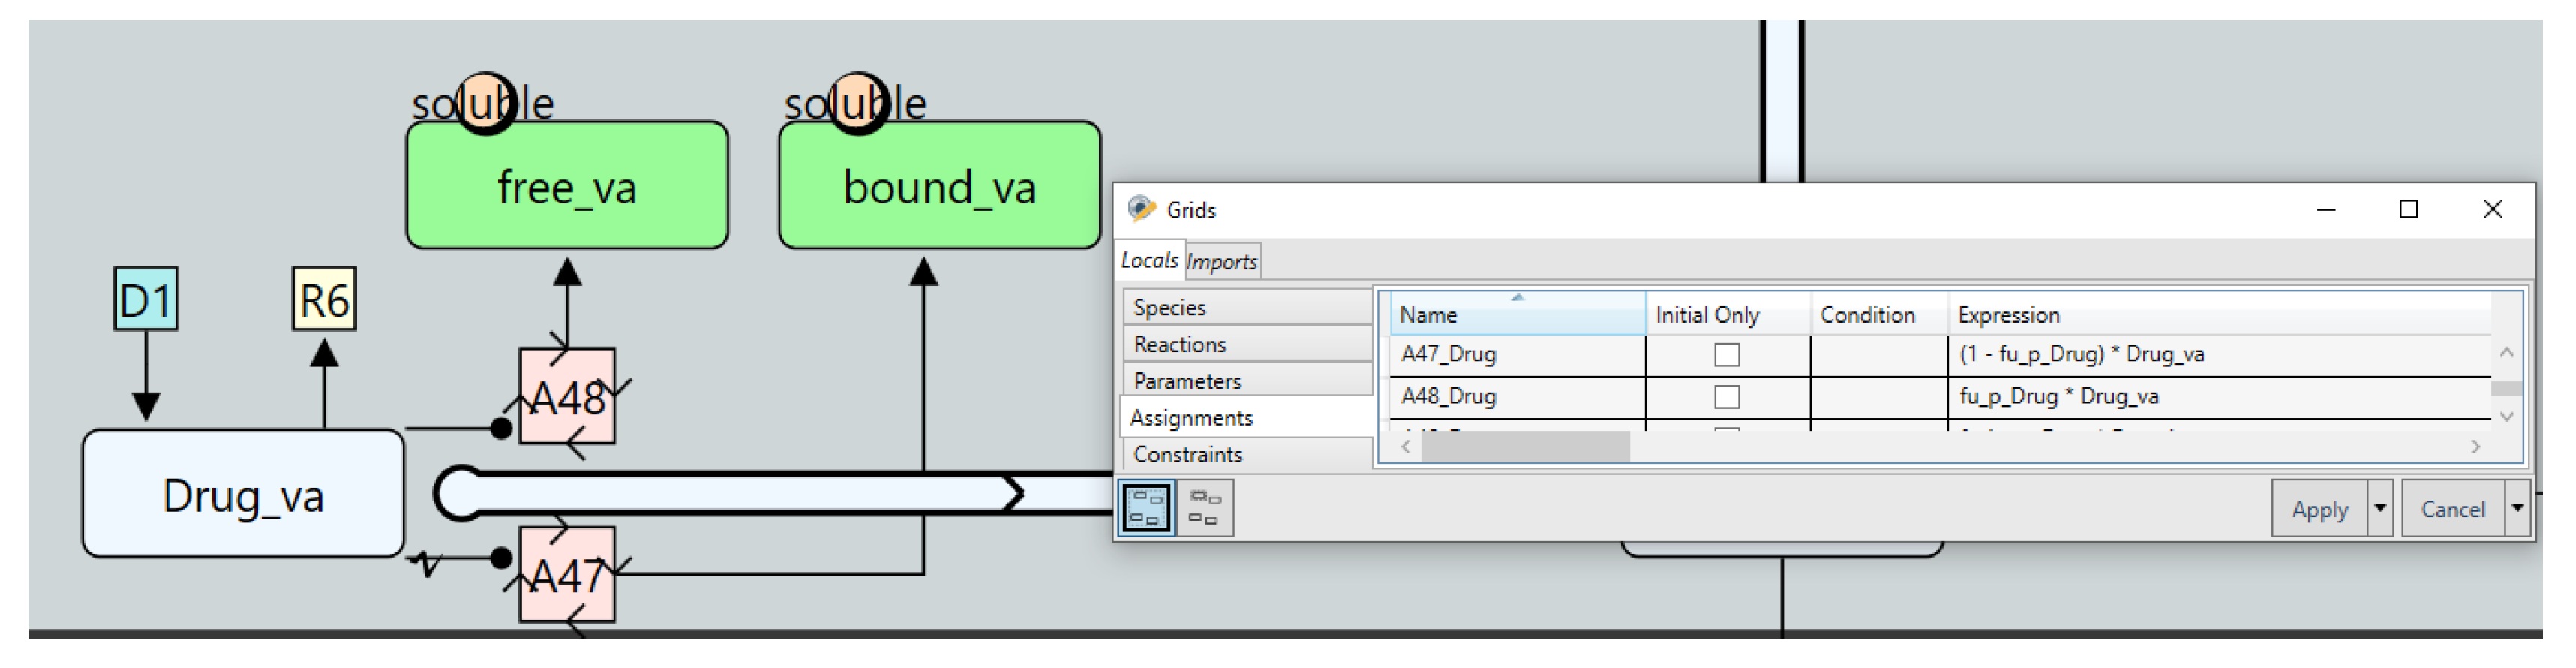Toggle Initial Only for A47_Drug
Image resolution: width=2576 pixels, height=668 pixels.
point(1727,355)
